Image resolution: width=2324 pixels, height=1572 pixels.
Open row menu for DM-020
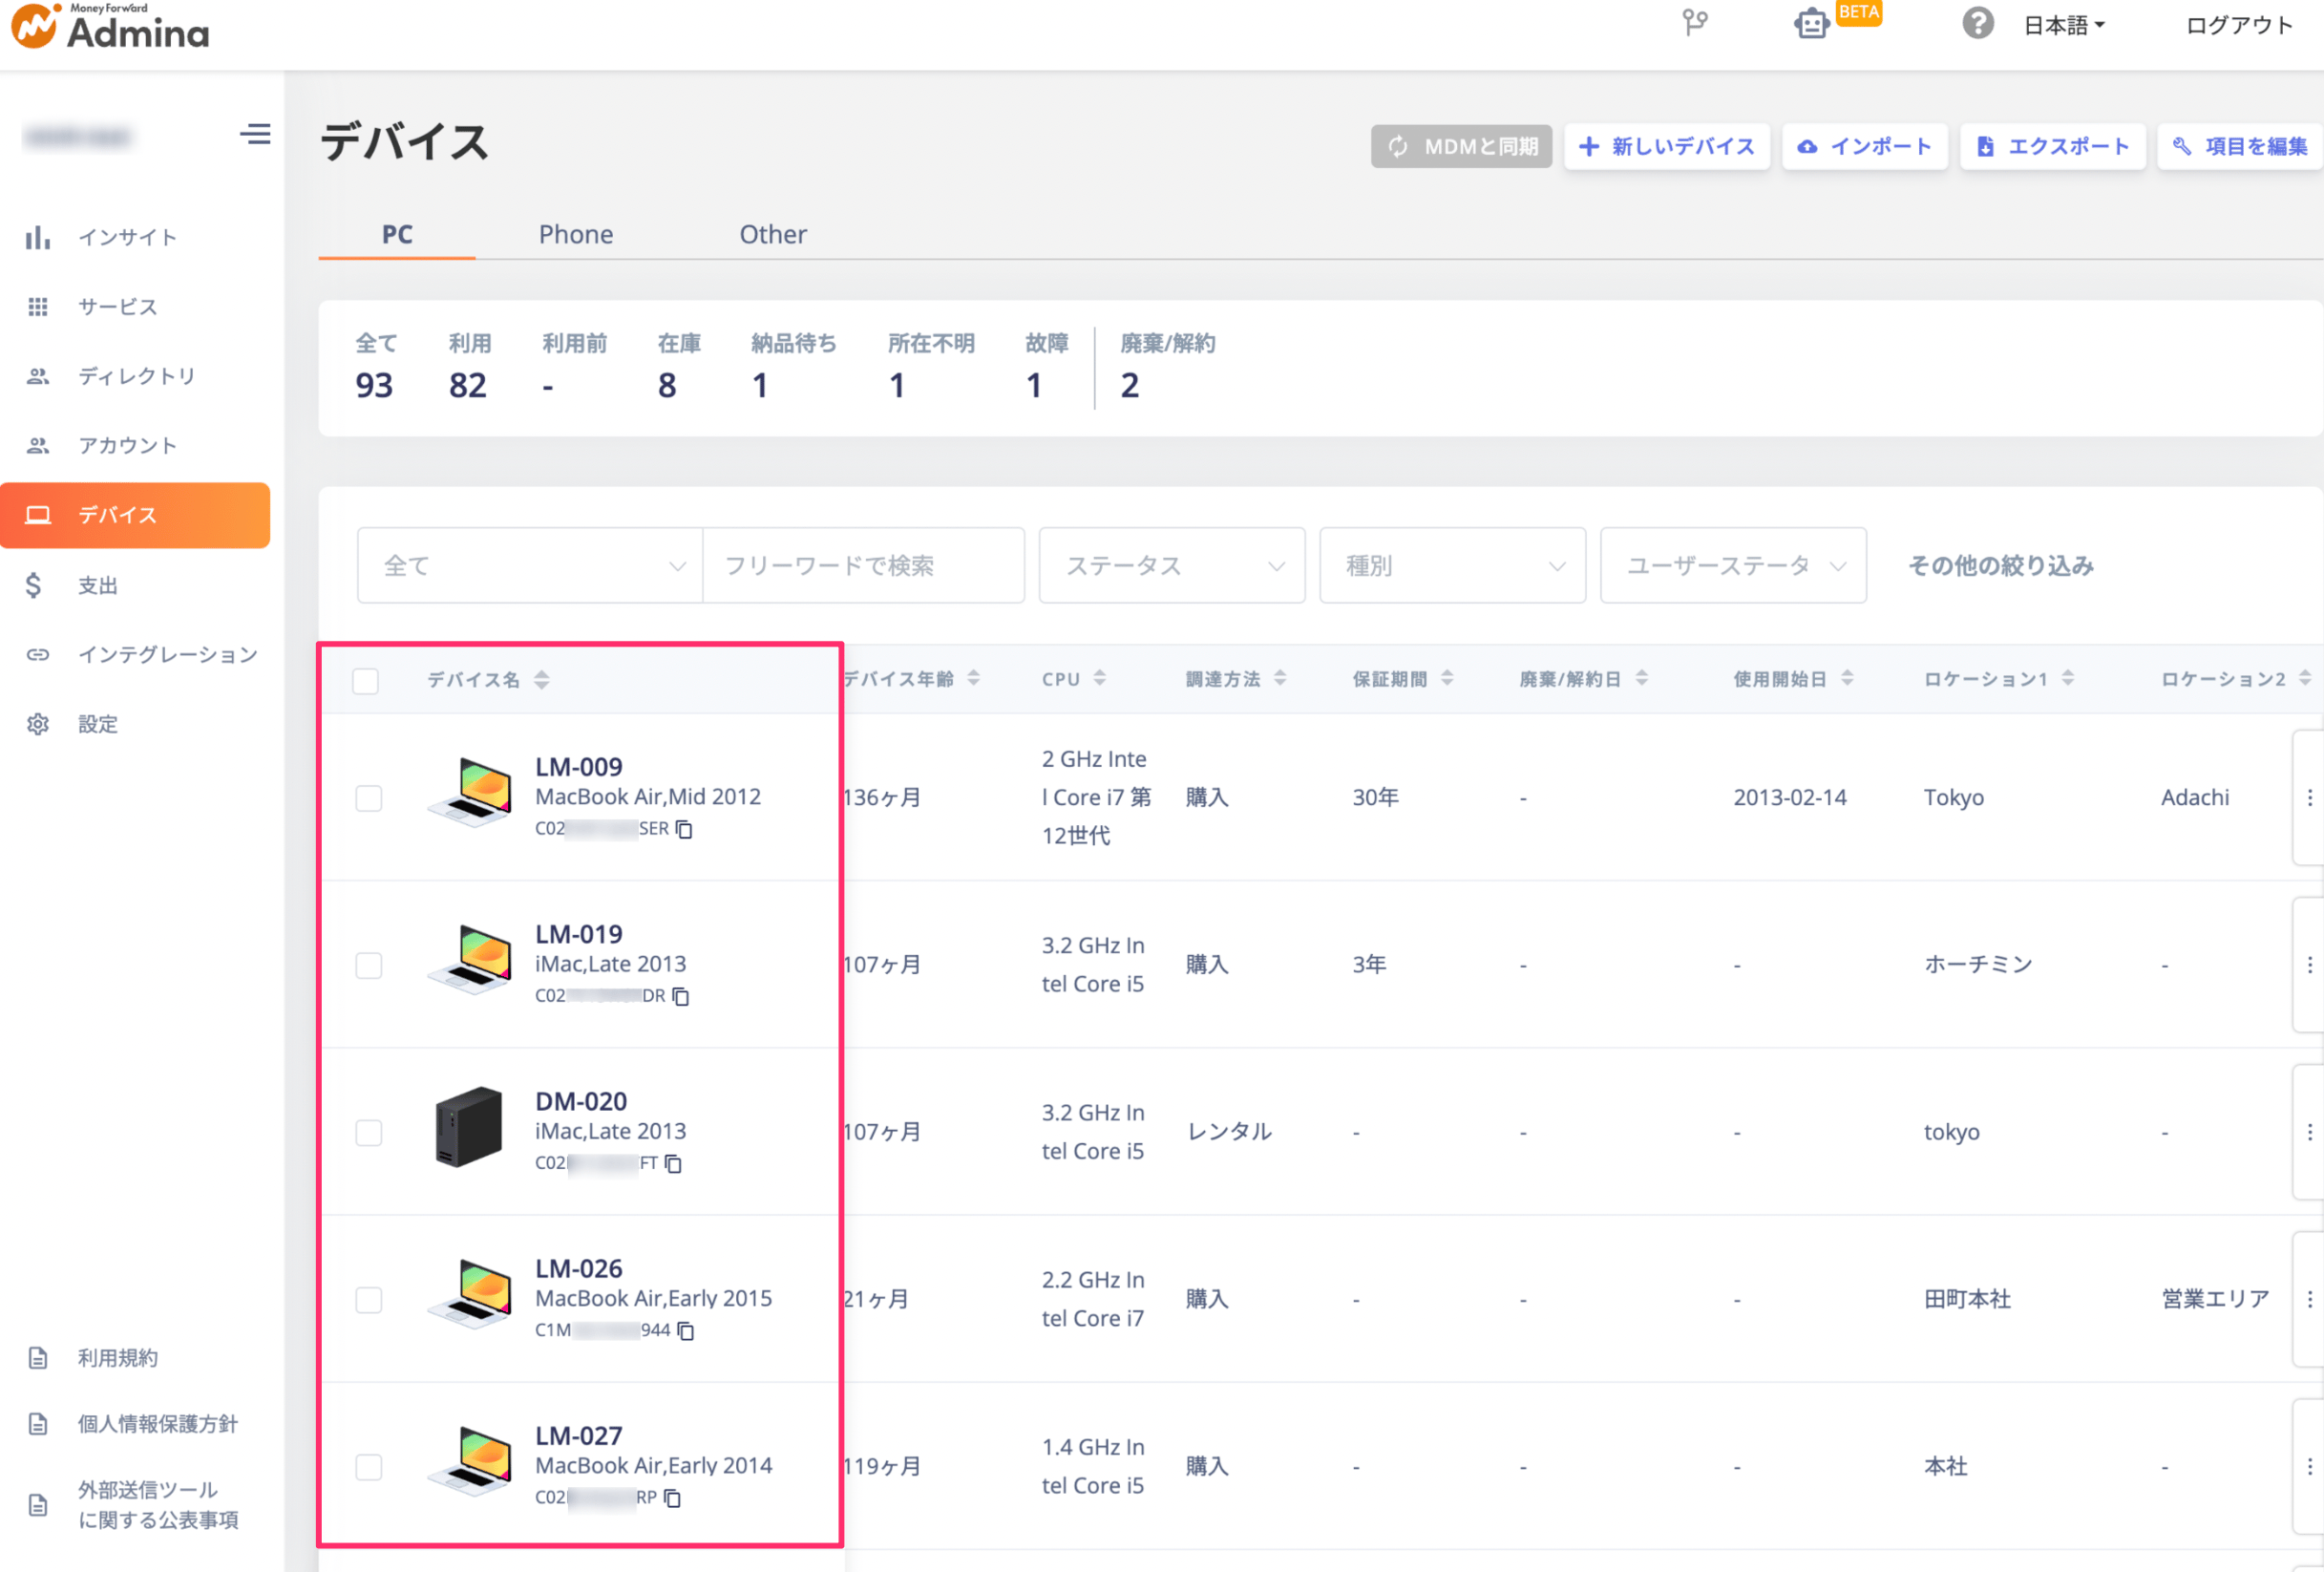tap(2309, 1132)
